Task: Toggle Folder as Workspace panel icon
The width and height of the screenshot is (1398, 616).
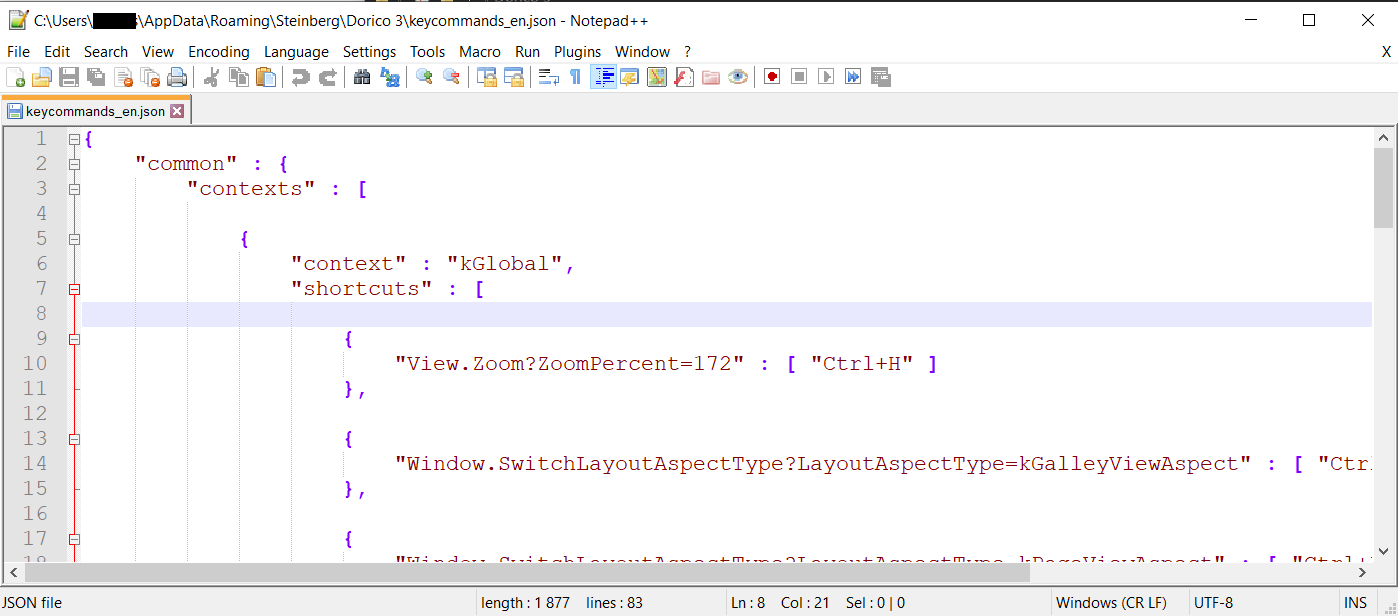Action: click(x=711, y=77)
